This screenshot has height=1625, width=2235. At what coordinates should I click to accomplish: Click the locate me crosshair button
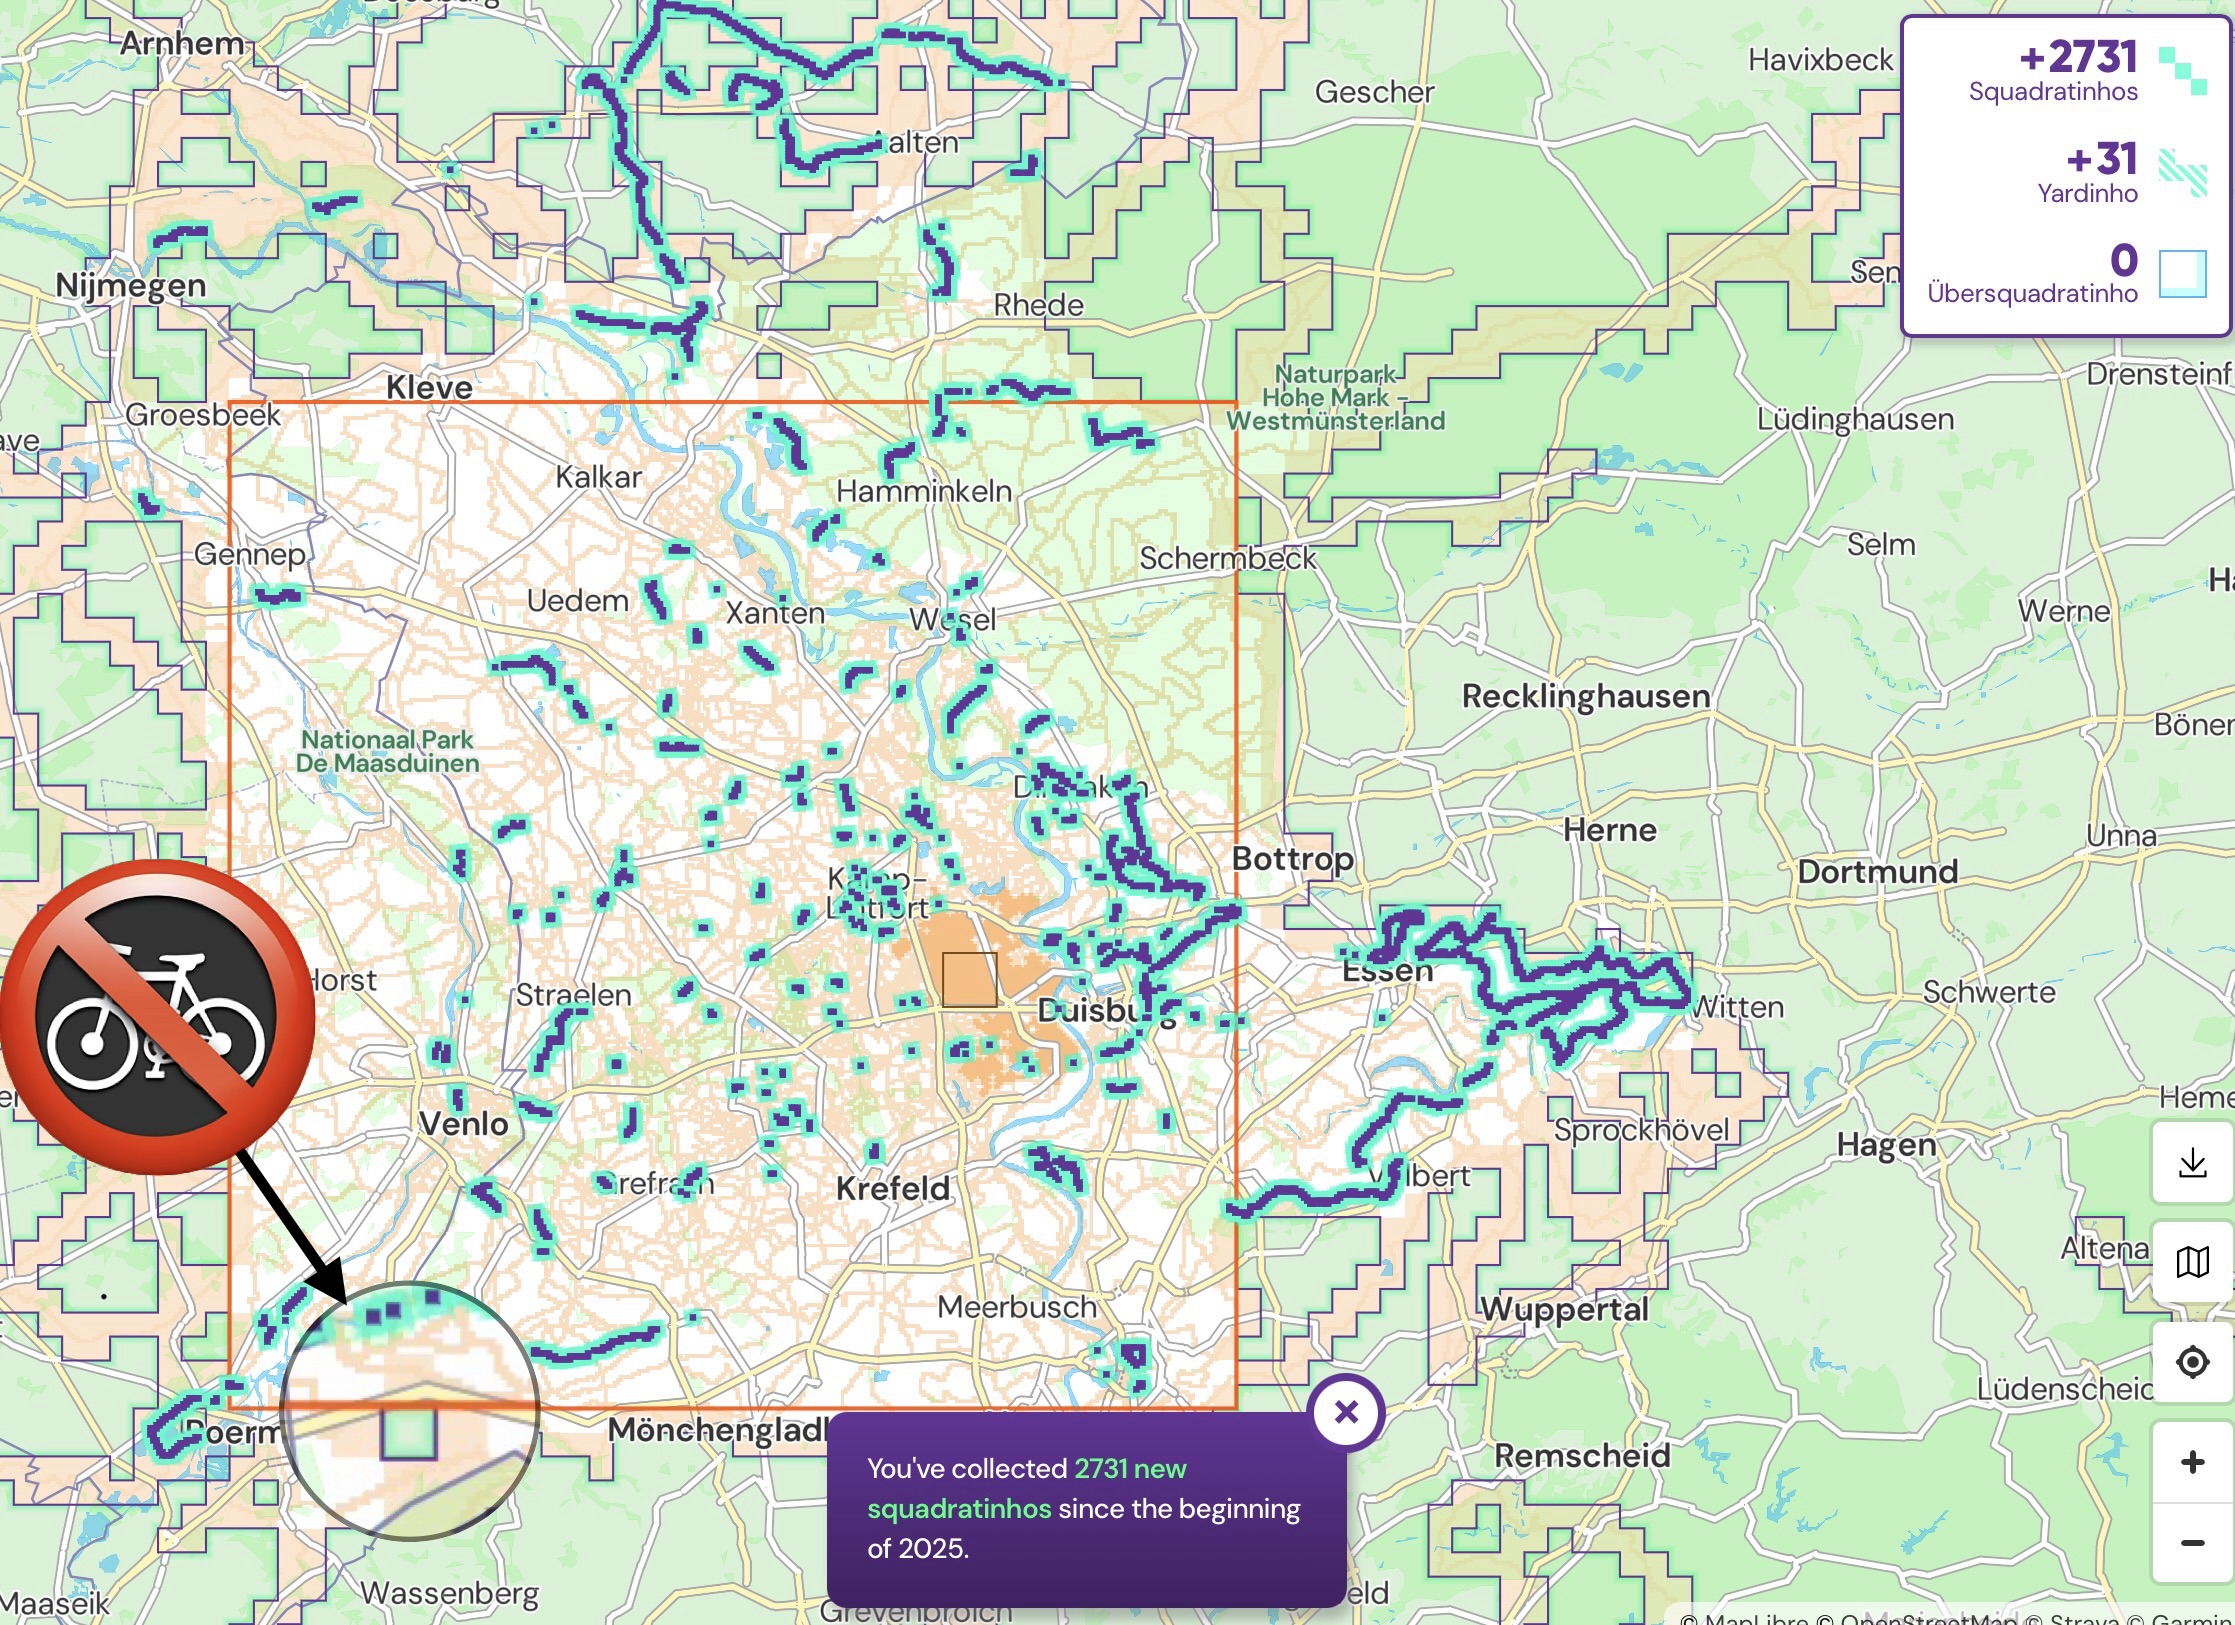(x=2192, y=1362)
